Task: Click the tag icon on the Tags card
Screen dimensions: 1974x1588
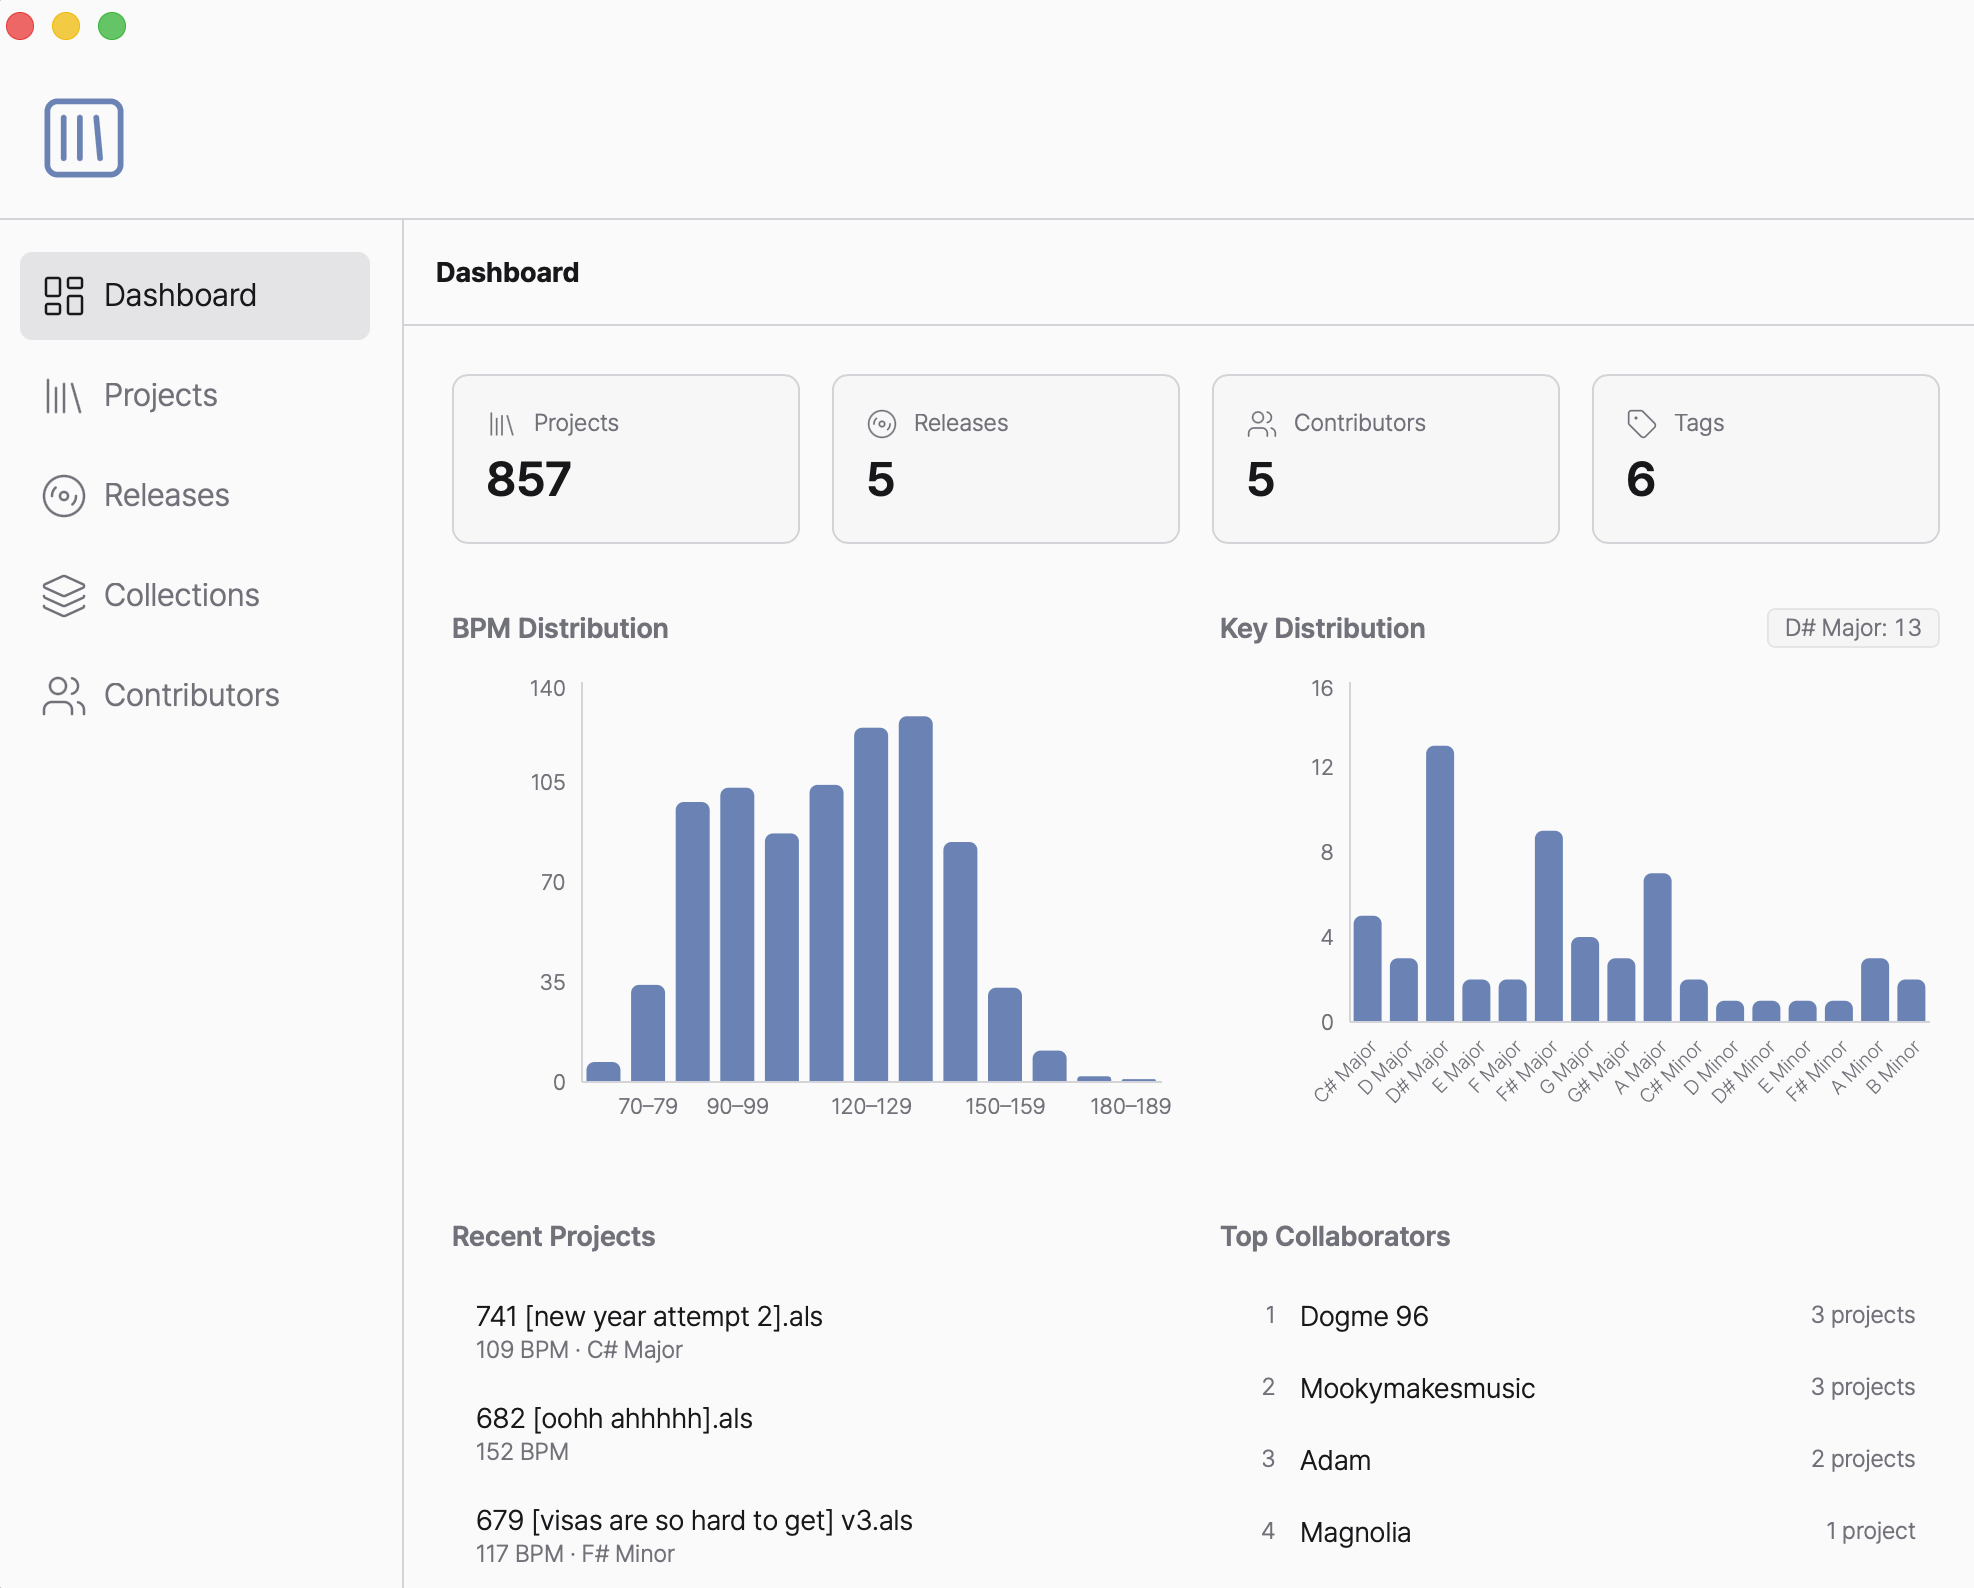Action: coord(1639,423)
